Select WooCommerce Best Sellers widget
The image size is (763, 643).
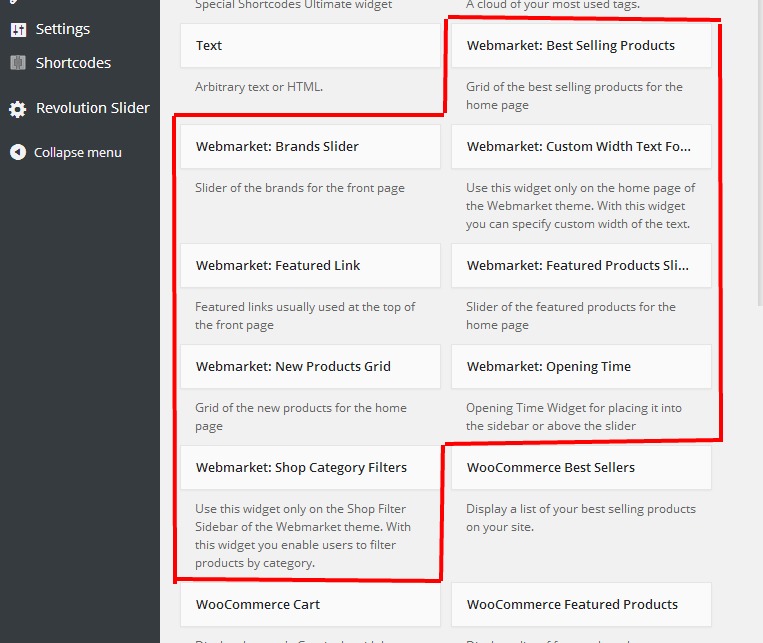tap(581, 467)
